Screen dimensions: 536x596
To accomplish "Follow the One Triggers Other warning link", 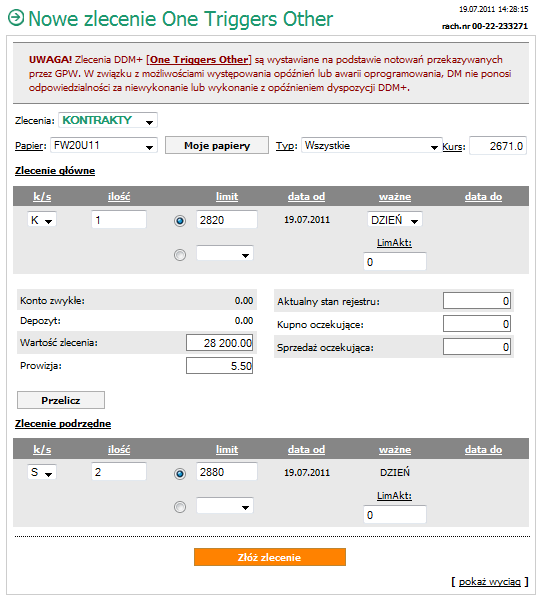I will pyautogui.click(x=199, y=60).
